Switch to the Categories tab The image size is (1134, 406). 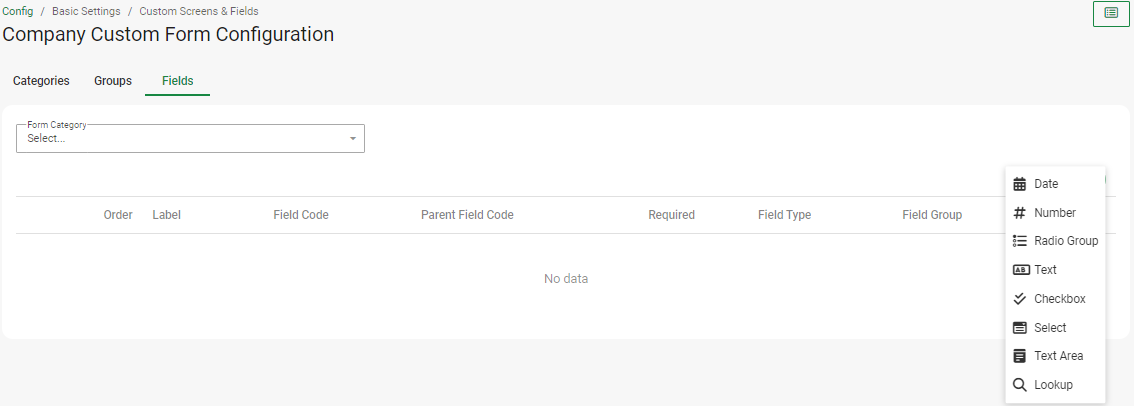pyautogui.click(x=41, y=81)
